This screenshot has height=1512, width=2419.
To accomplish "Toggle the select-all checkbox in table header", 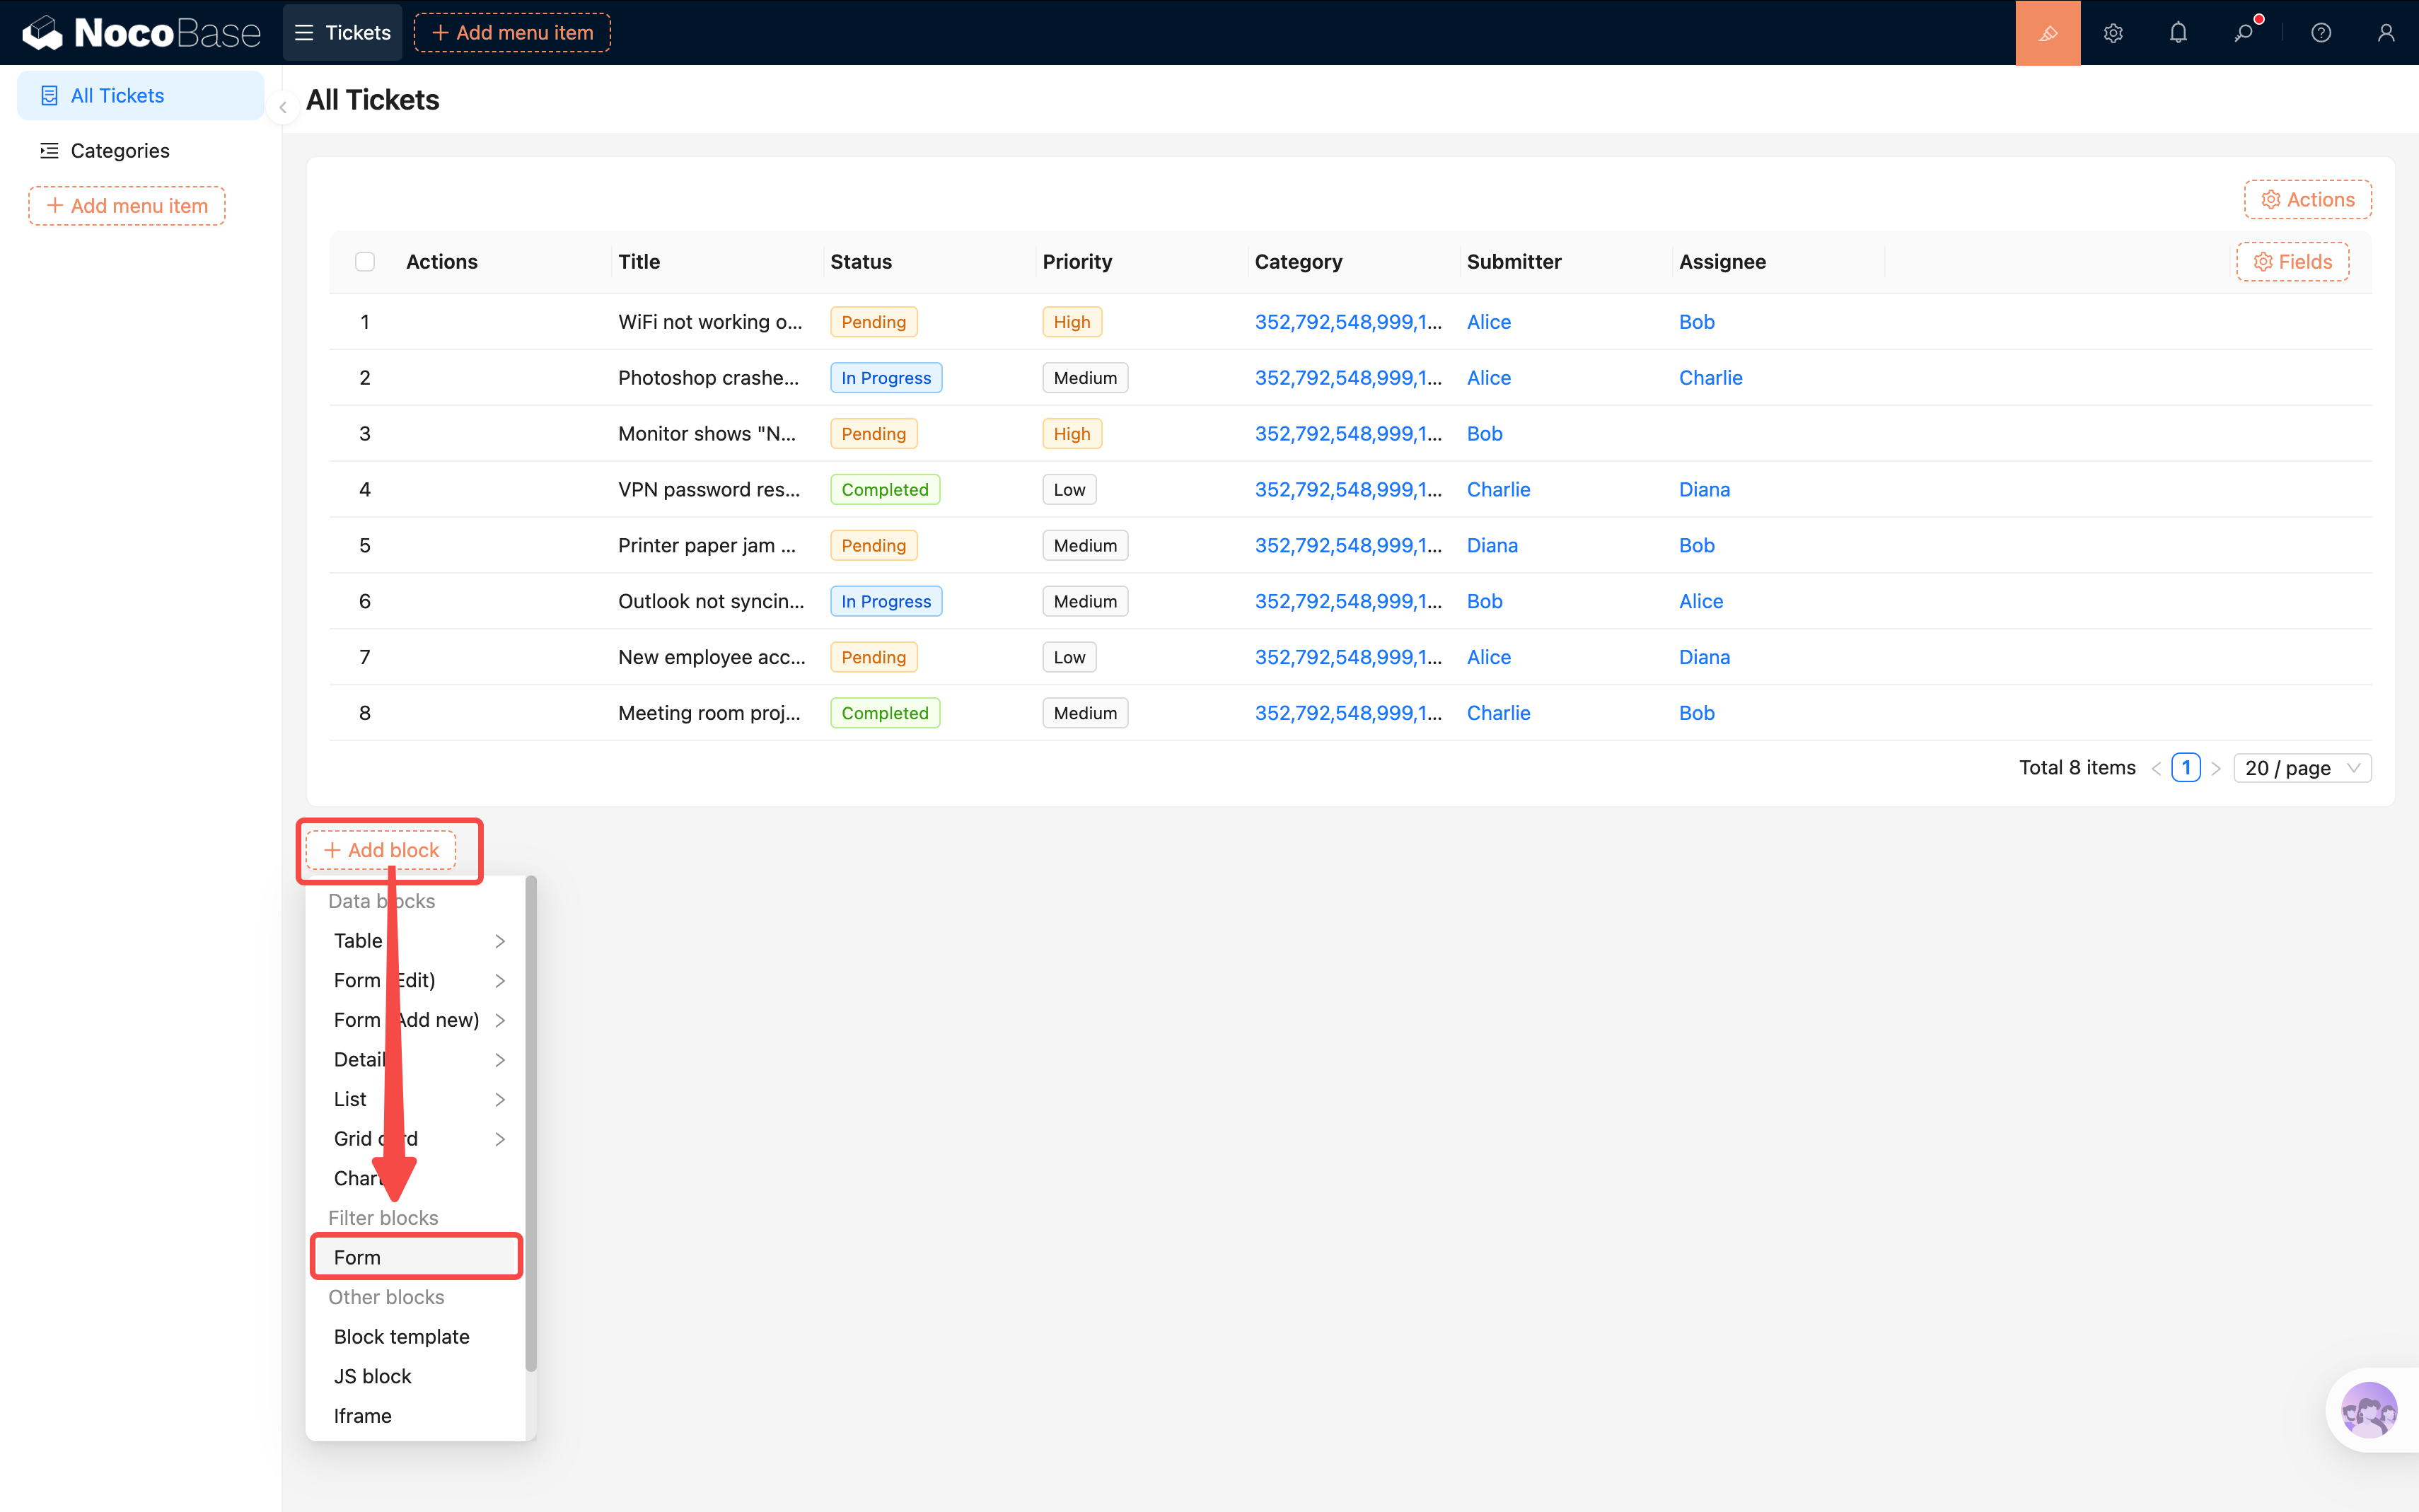I will (x=365, y=262).
